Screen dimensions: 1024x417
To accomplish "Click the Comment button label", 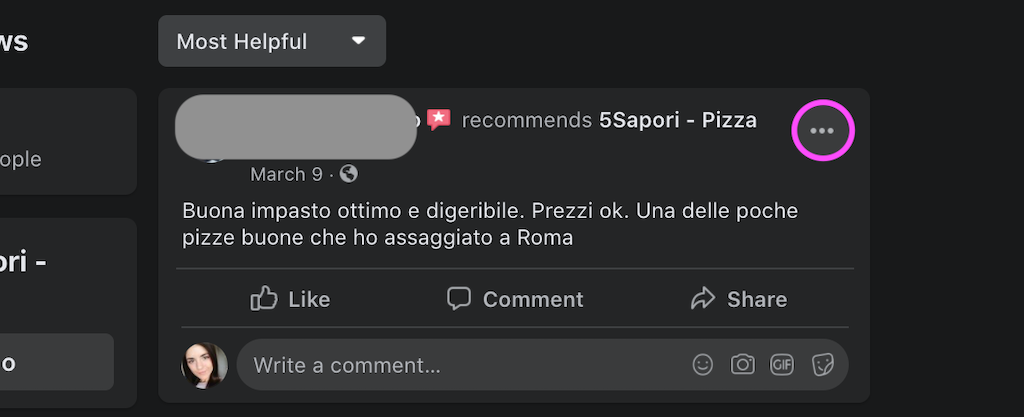I will click(x=533, y=300).
